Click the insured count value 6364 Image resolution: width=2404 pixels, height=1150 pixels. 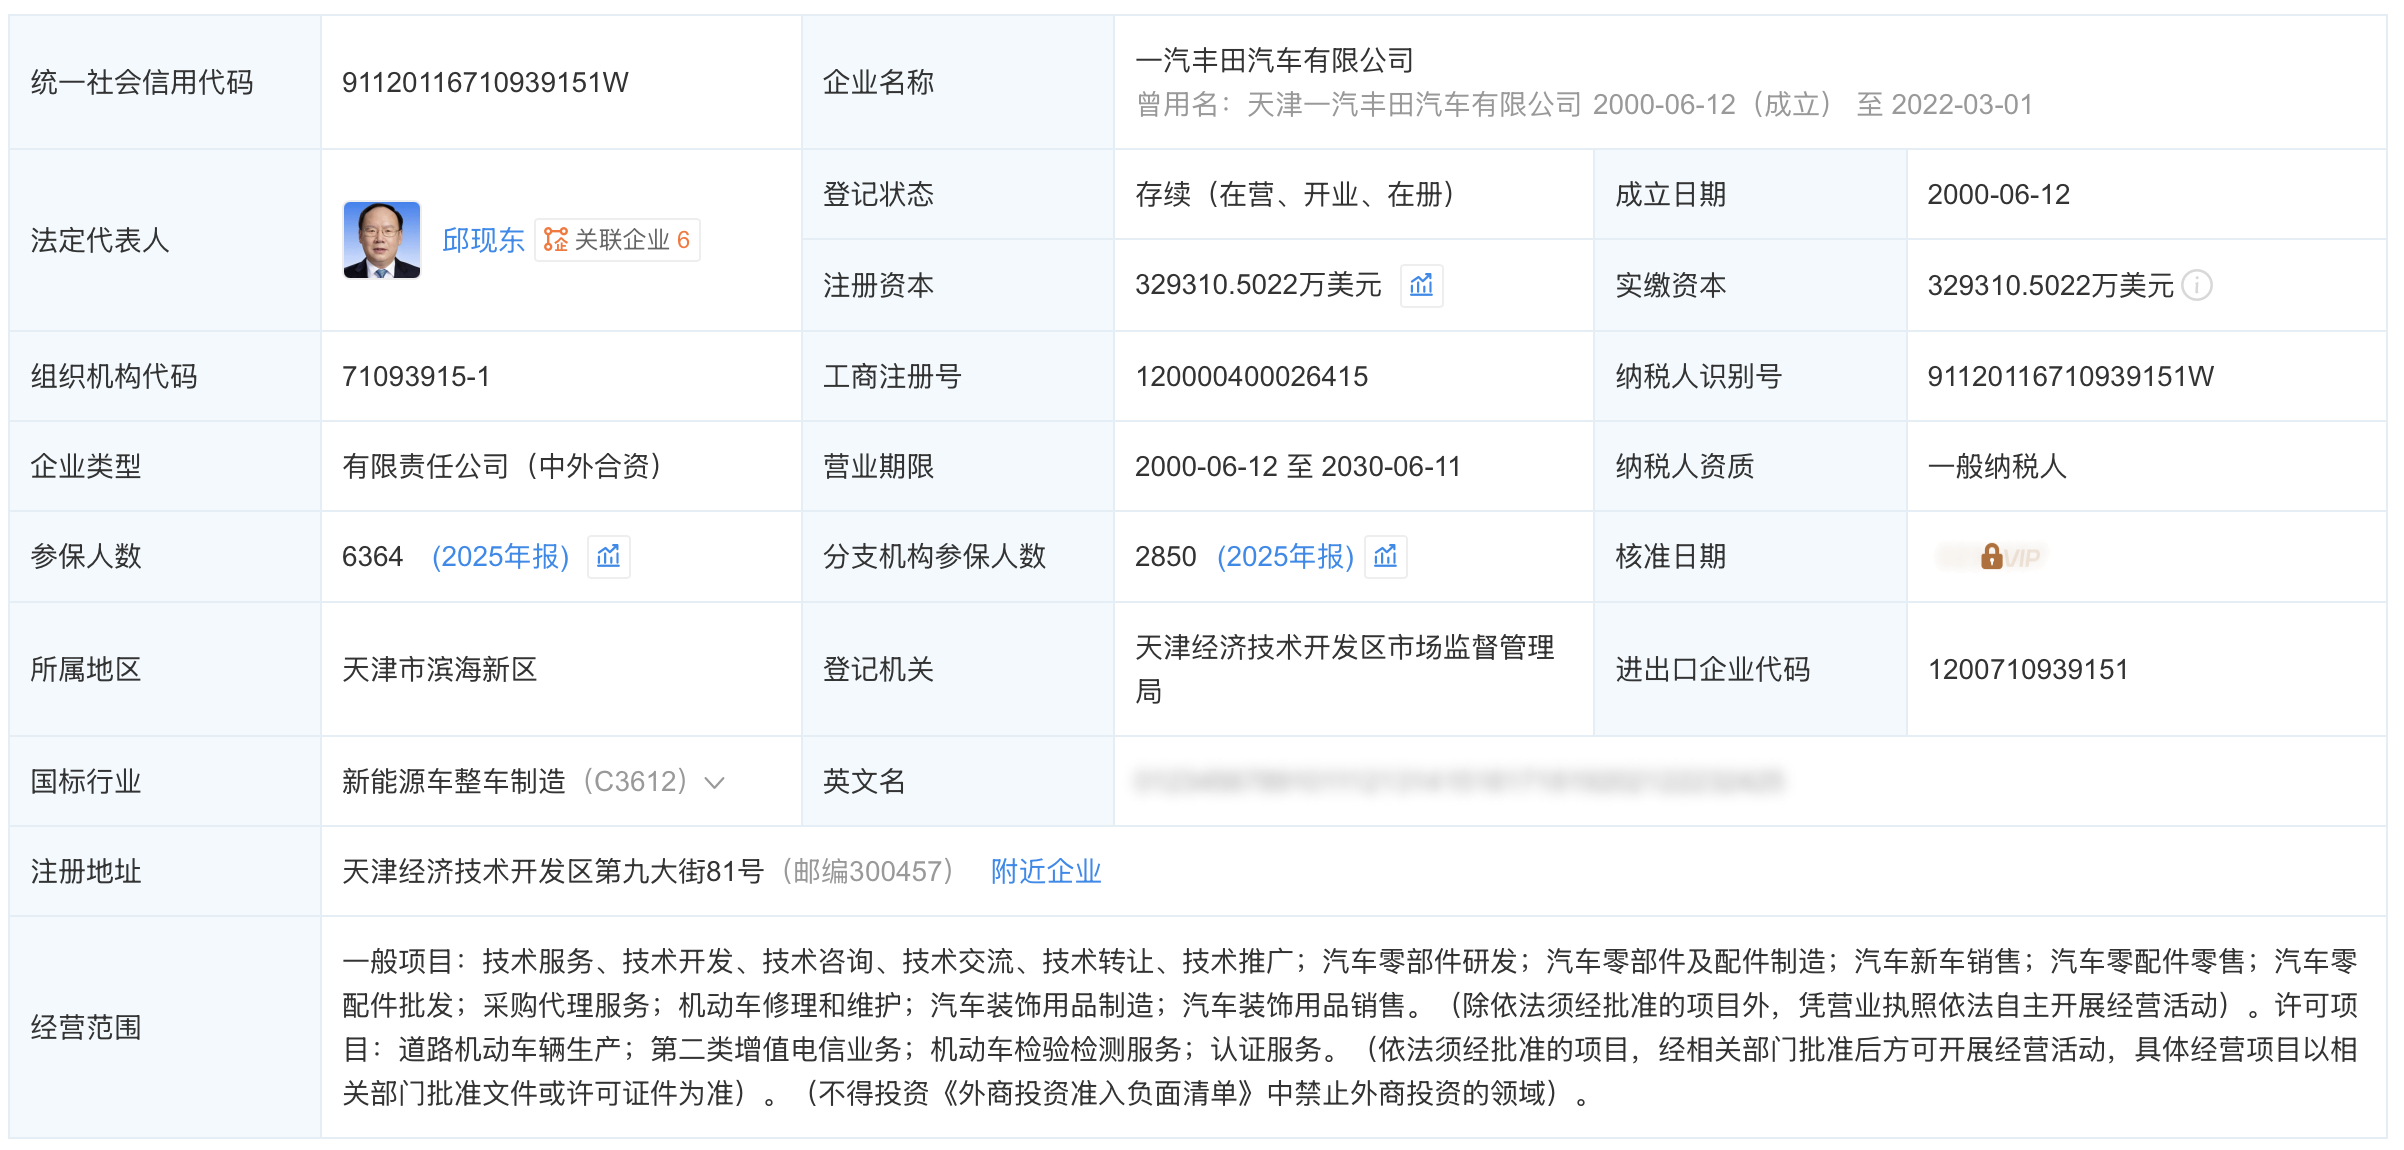[x=372, y=557]
